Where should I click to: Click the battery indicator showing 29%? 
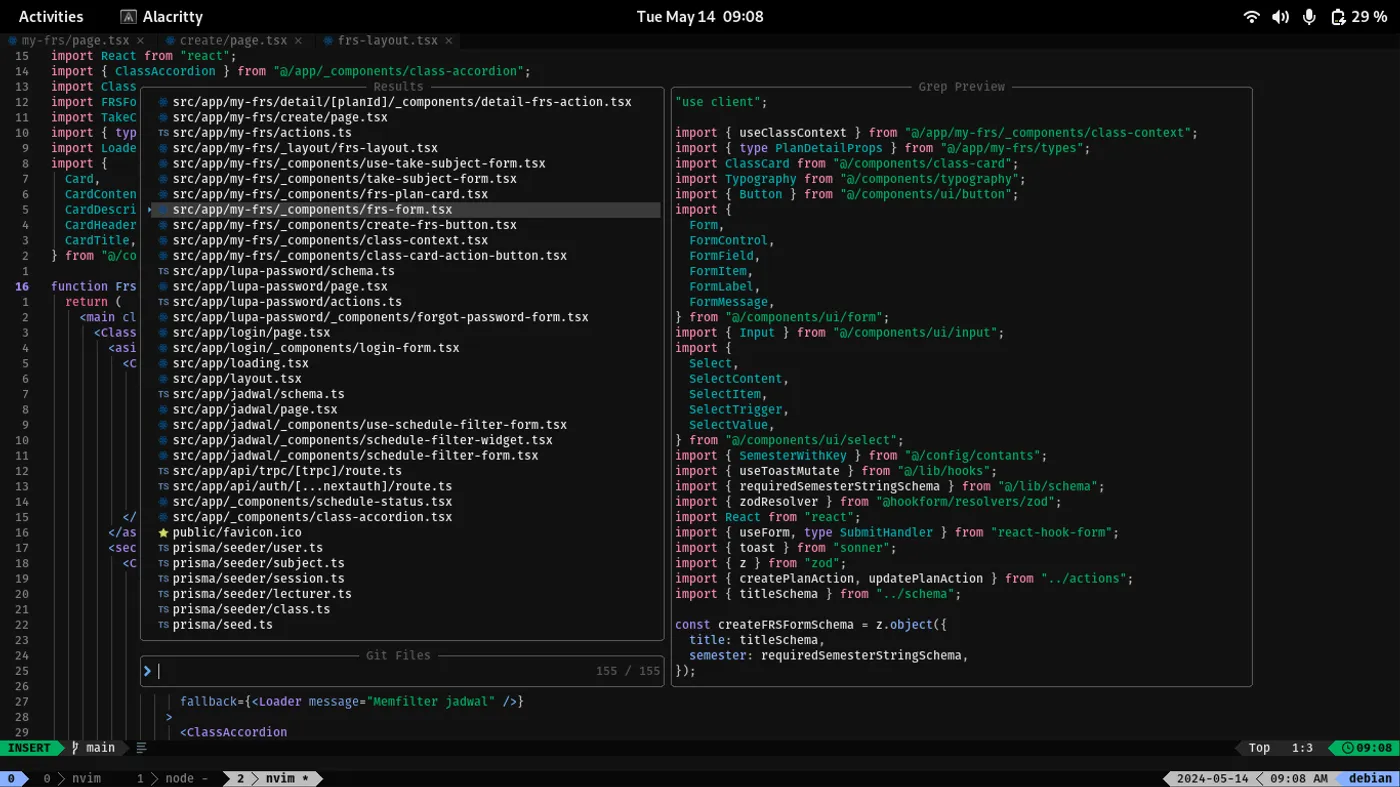(1360, 16)
